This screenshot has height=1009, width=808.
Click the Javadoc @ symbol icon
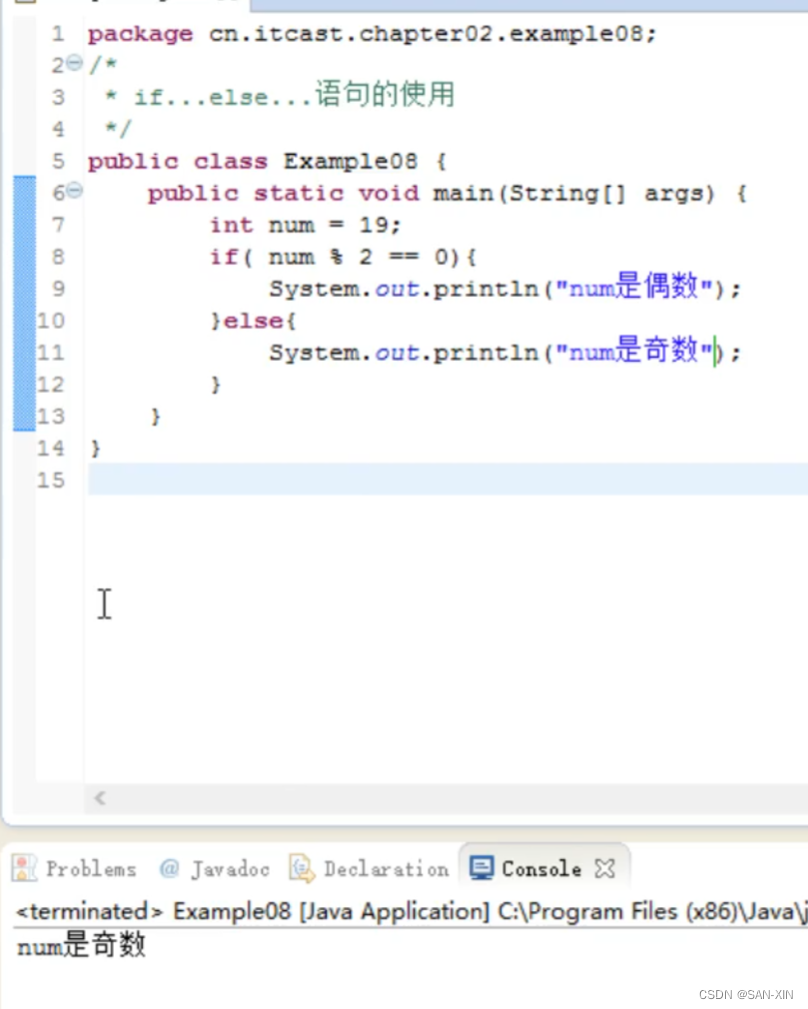(168, 868)
